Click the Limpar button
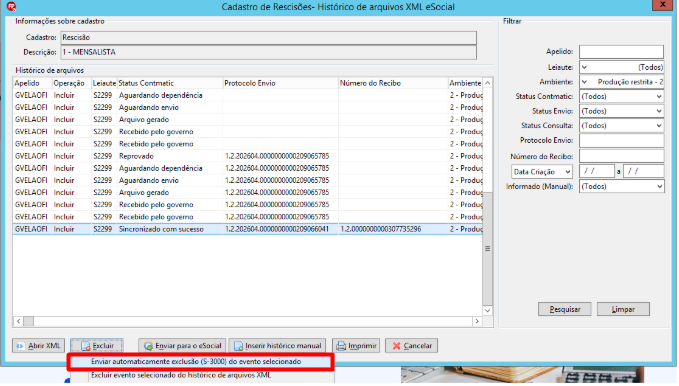Screen dimensions: 679x386 623,310
